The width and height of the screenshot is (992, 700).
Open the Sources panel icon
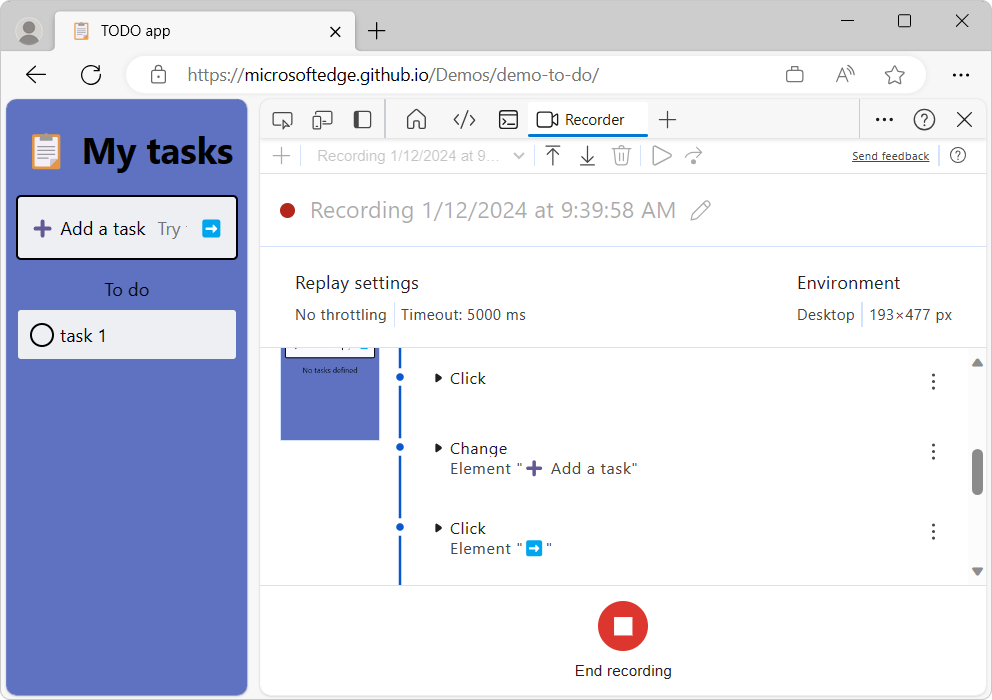pos(464,119)
